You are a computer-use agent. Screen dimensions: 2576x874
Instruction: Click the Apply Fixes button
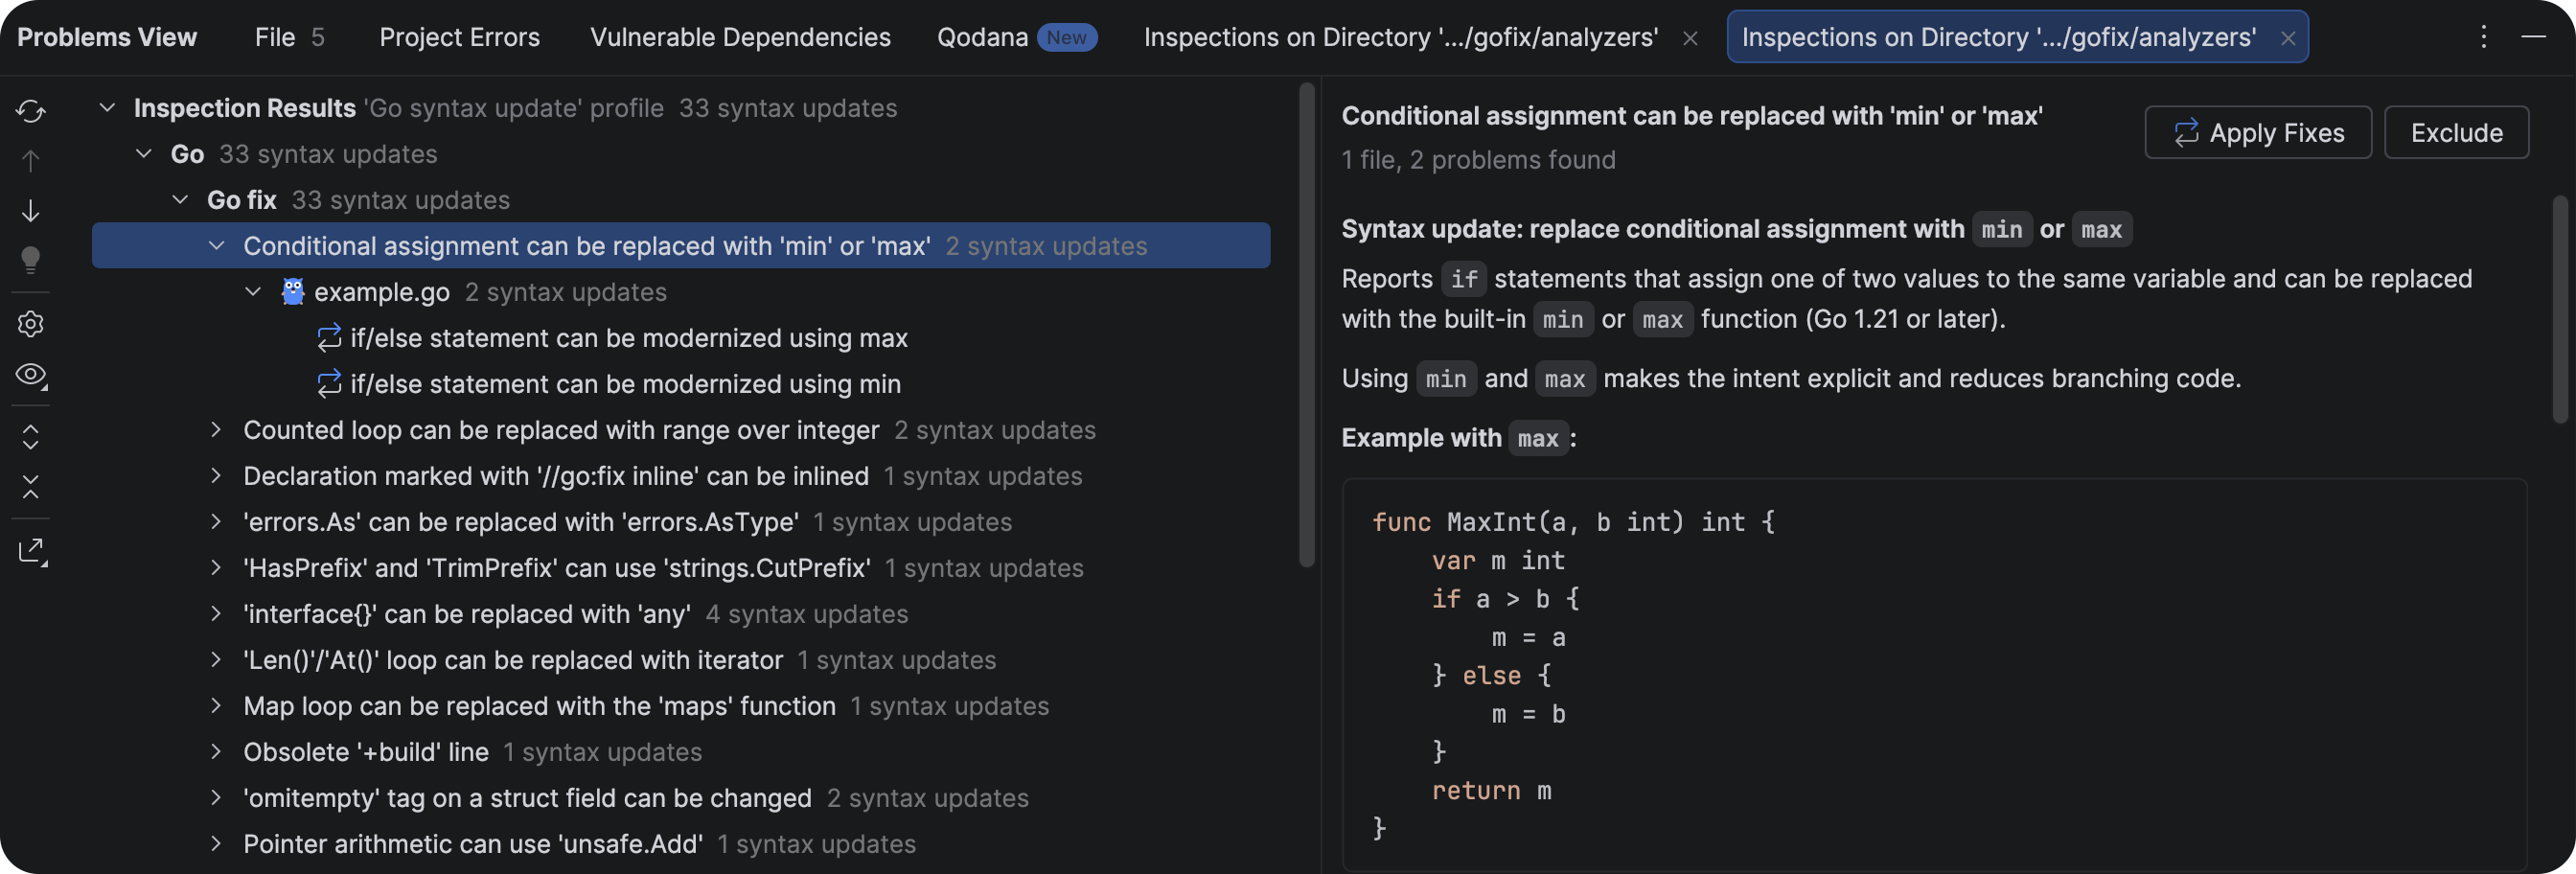point(2258,133)
